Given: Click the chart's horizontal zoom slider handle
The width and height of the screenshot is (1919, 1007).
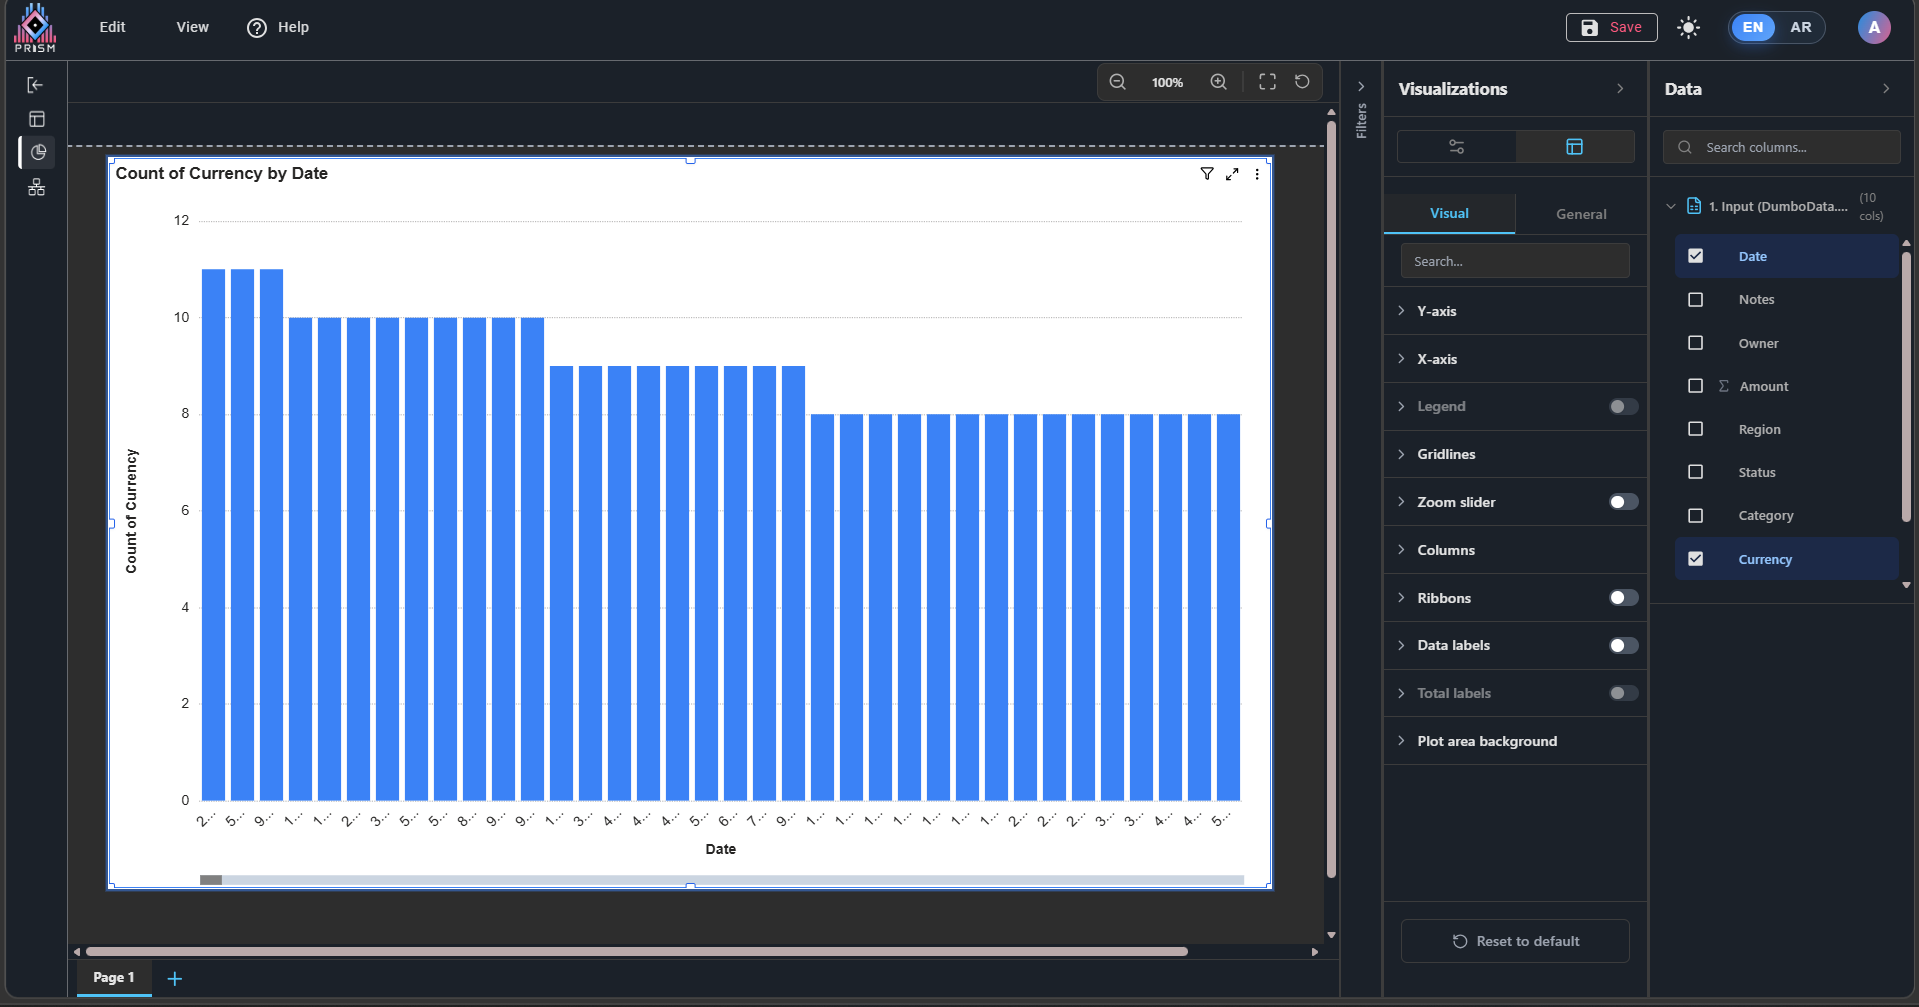Looking at the screenshot, I should pyautogui.click(x=211, y=880).
